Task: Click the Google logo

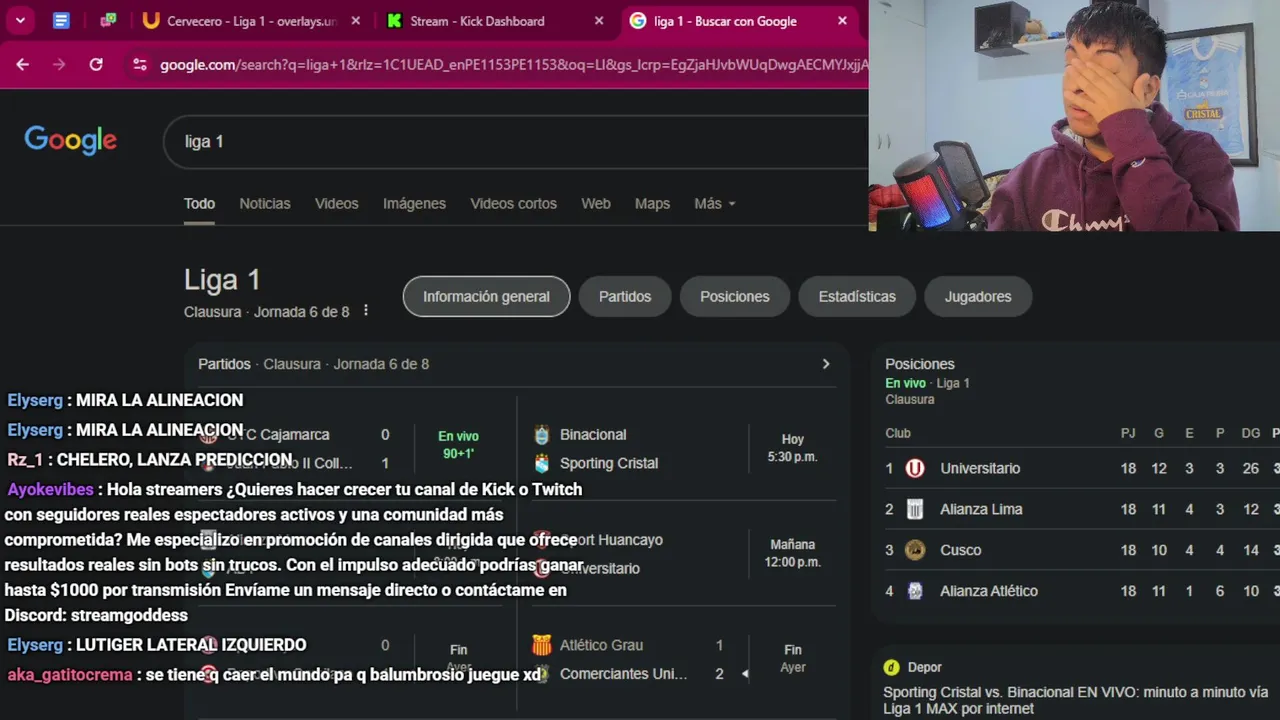Action: (x=70, y=141)
